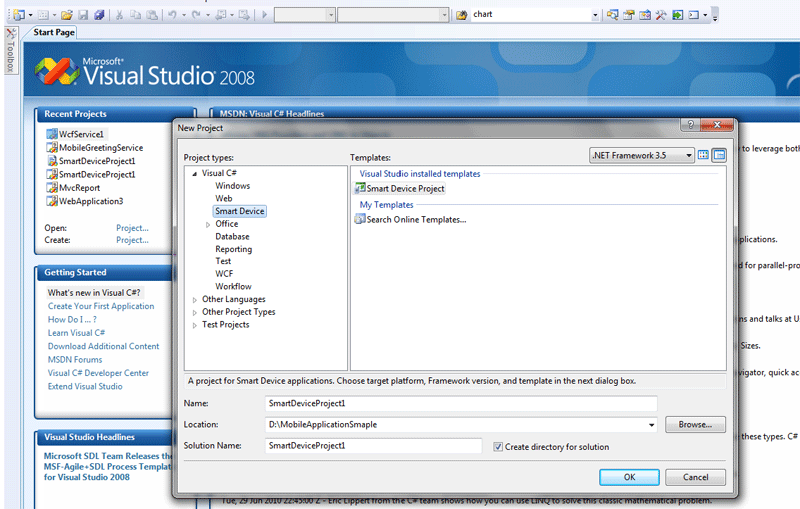
Task: Click the Open File folder icon
Action: [66, 15]
